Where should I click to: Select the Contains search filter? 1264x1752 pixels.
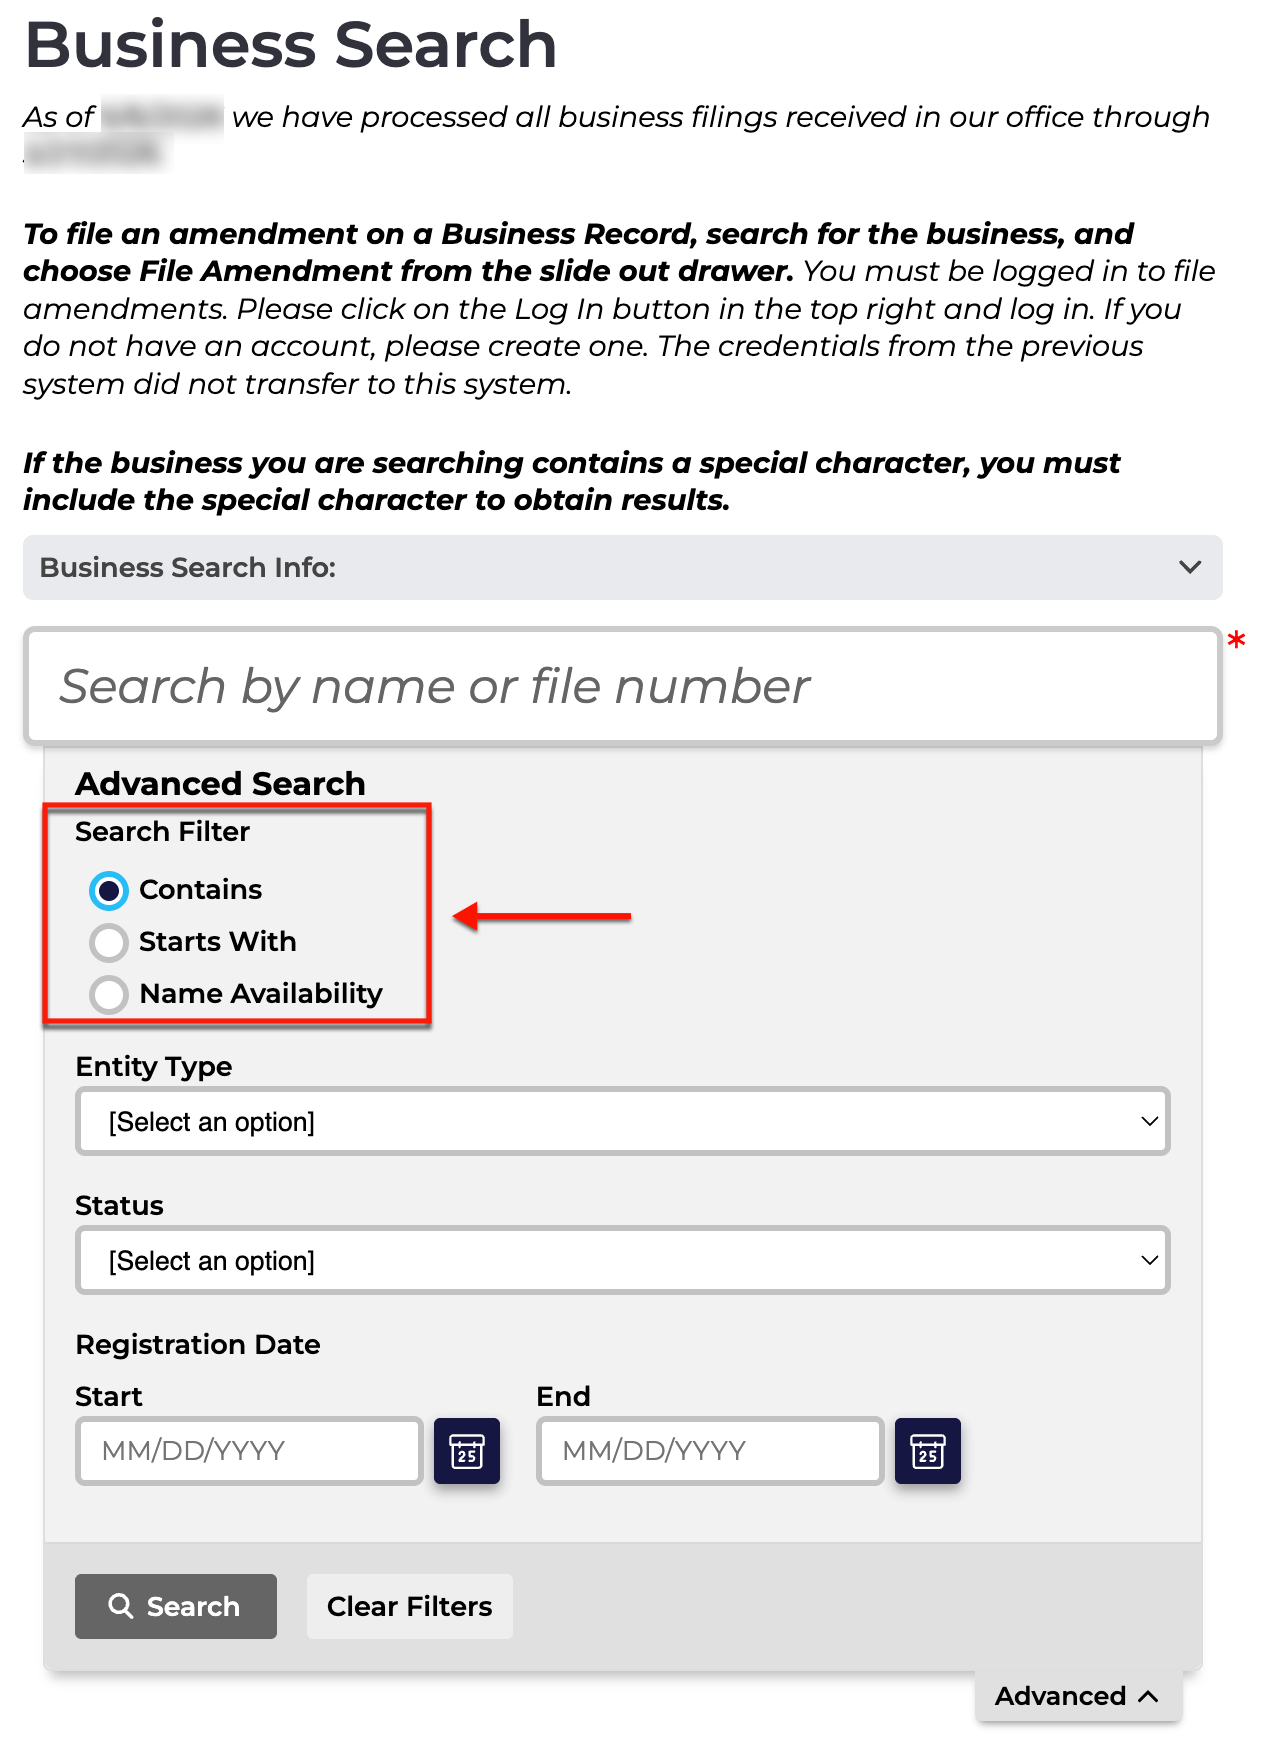click(109, 890)
